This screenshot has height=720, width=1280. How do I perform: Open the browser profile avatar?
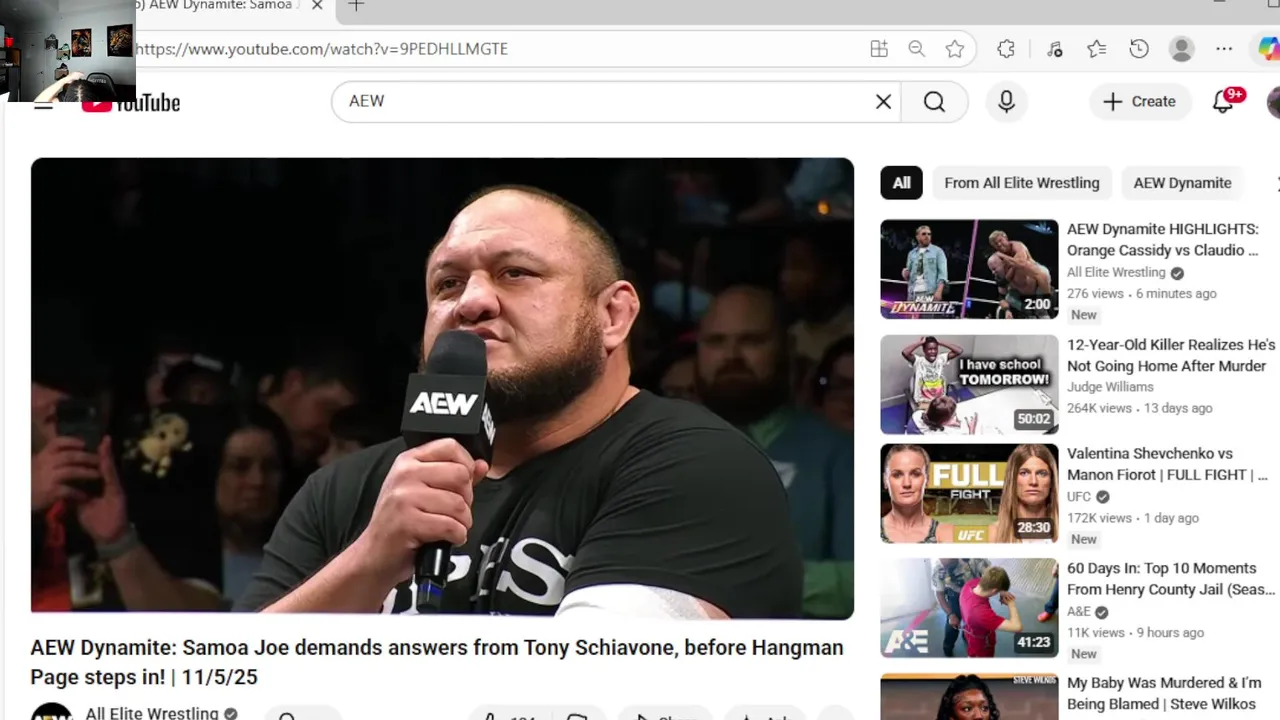pyautogui.click(x=1182, y=49)
